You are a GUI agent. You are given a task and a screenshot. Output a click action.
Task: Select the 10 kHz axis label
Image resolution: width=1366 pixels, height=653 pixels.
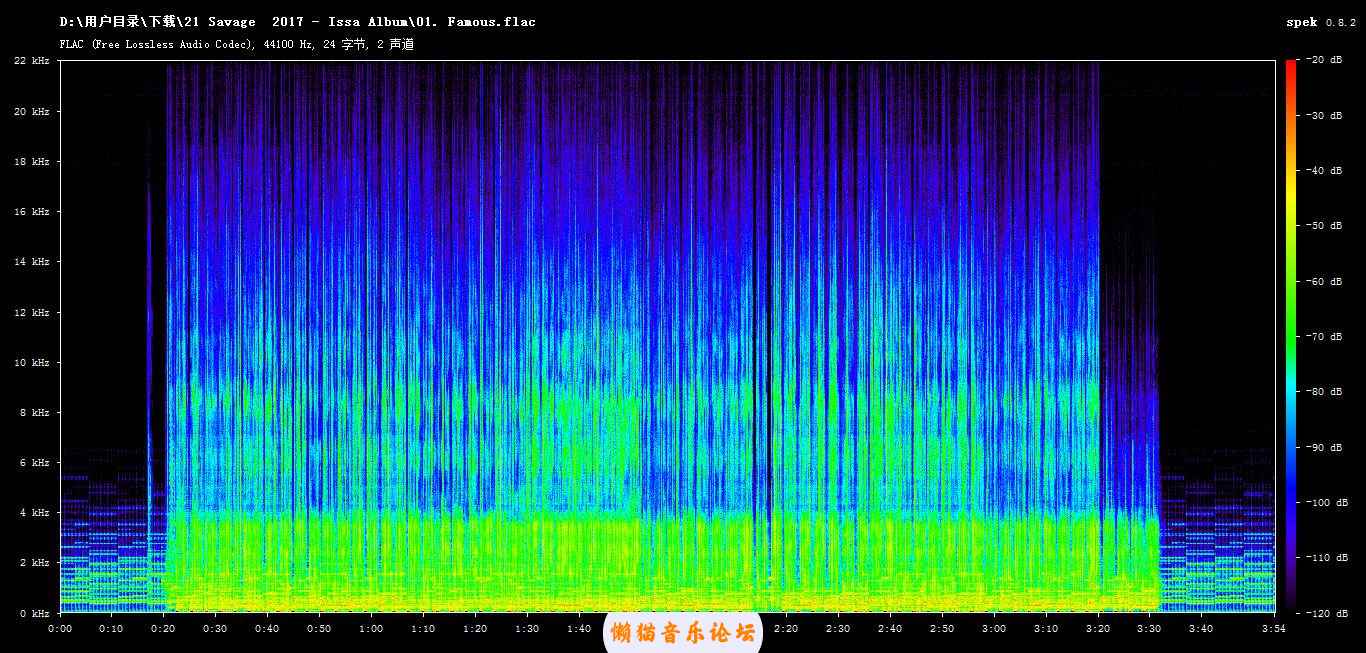point(32,362)
